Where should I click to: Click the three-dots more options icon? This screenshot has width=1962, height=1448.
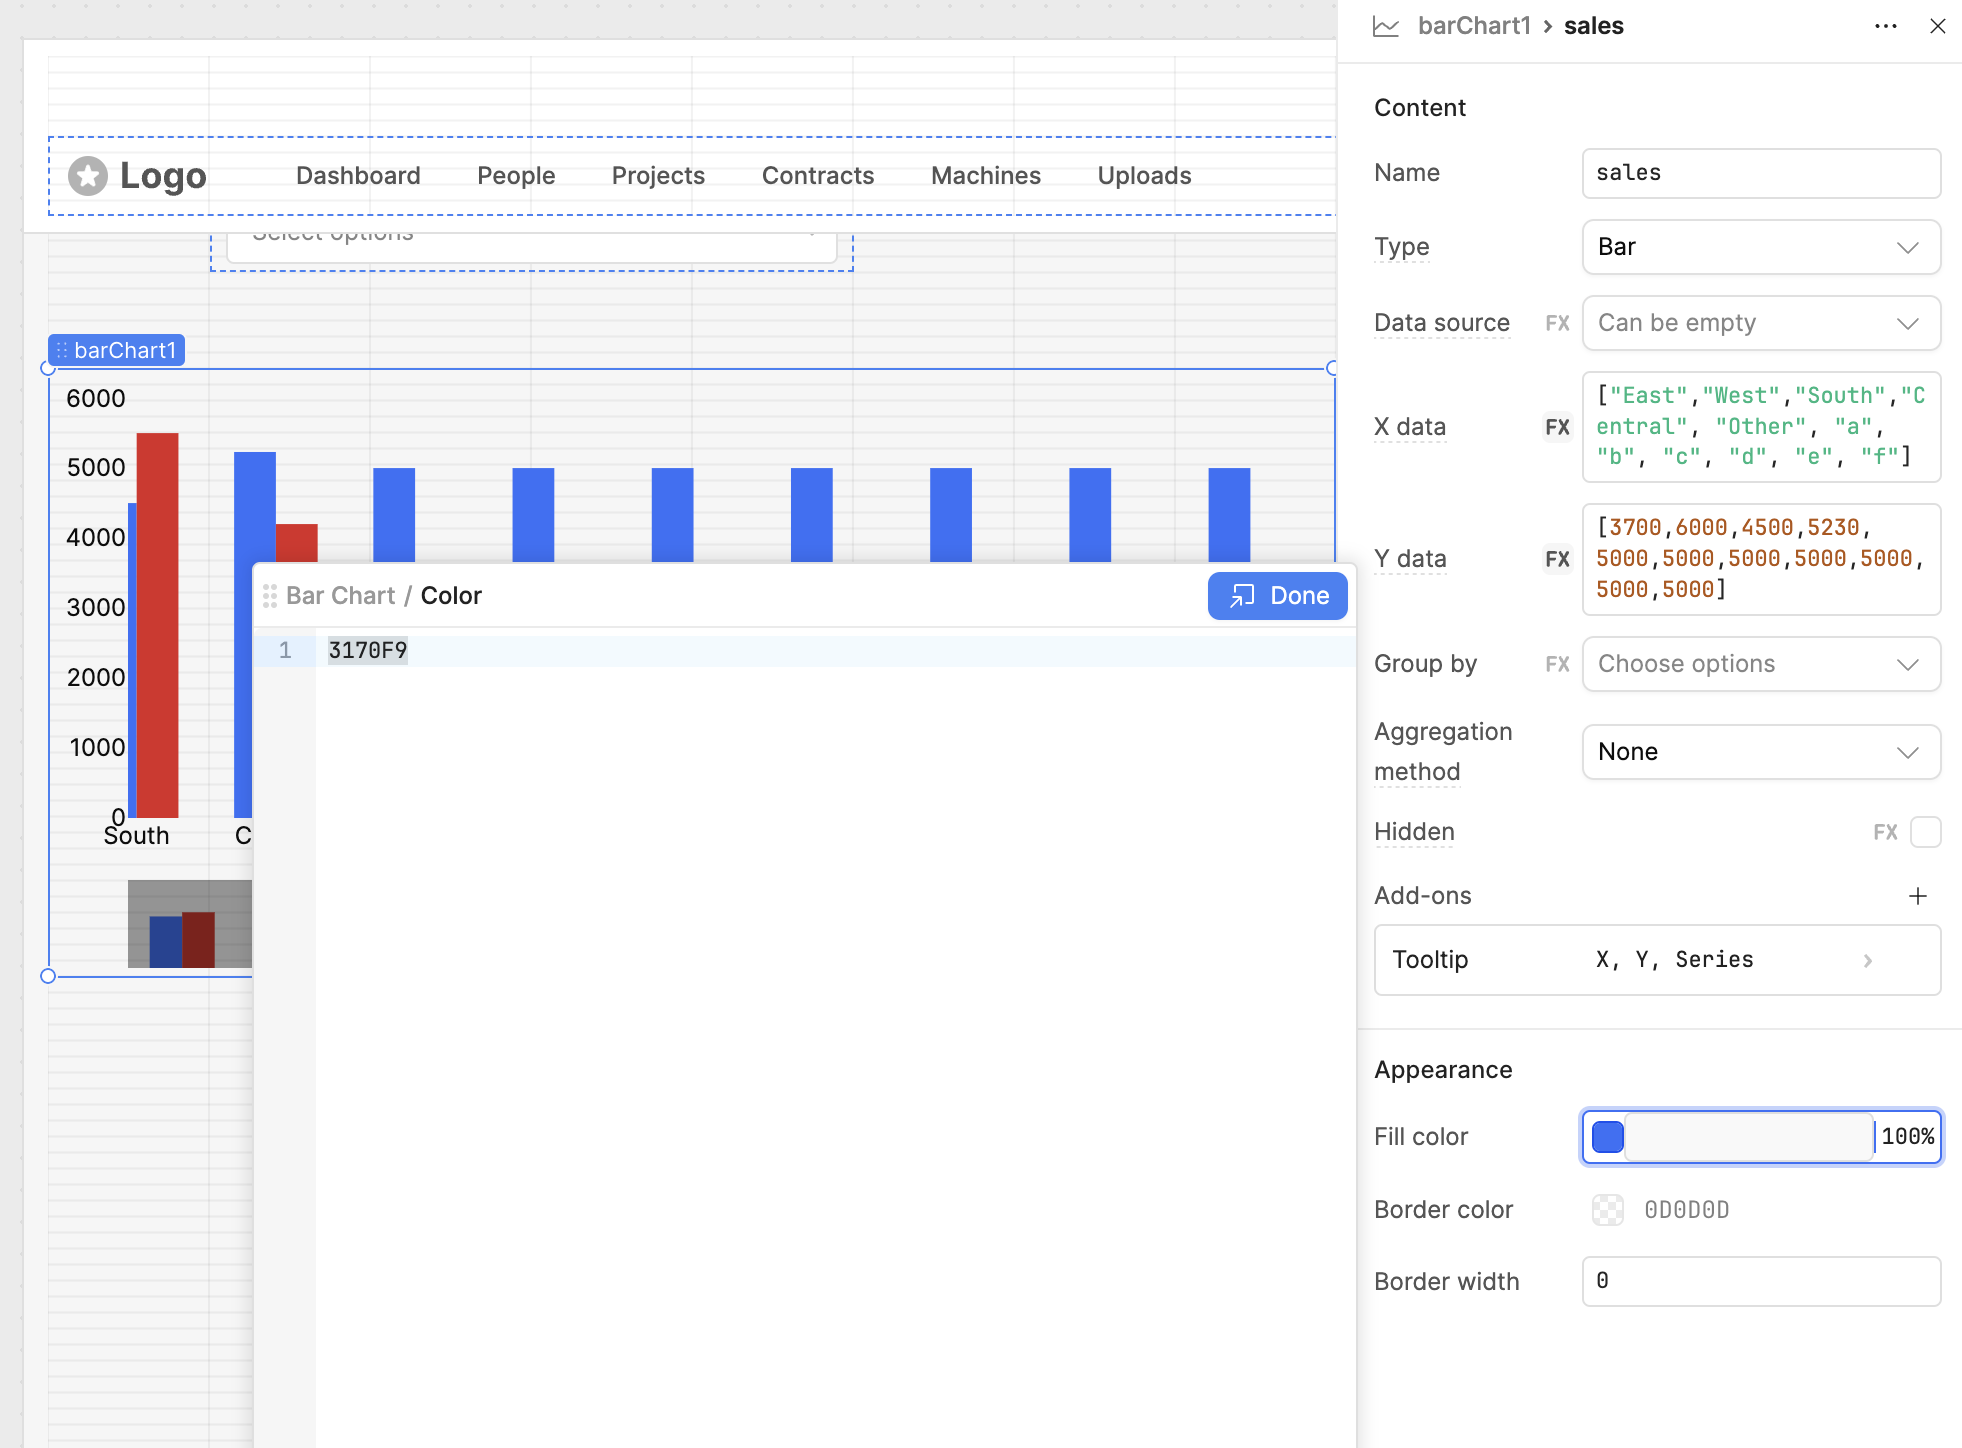[x=1885, y=26]
